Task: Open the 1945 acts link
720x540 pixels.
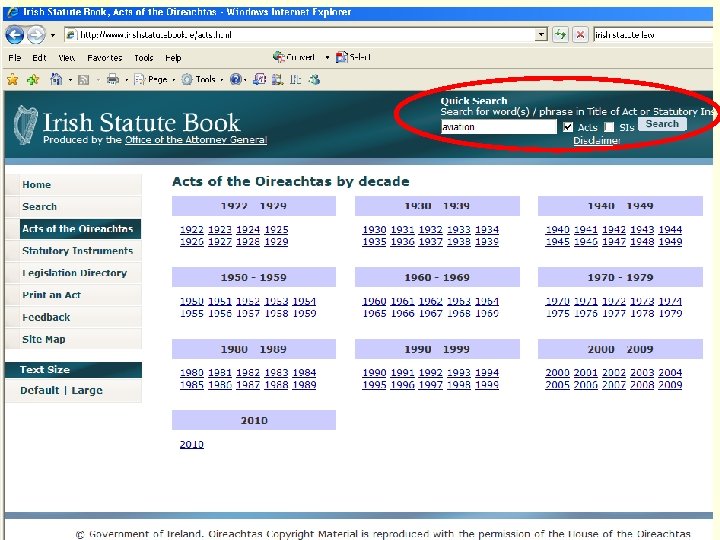Action: point(557,242)
